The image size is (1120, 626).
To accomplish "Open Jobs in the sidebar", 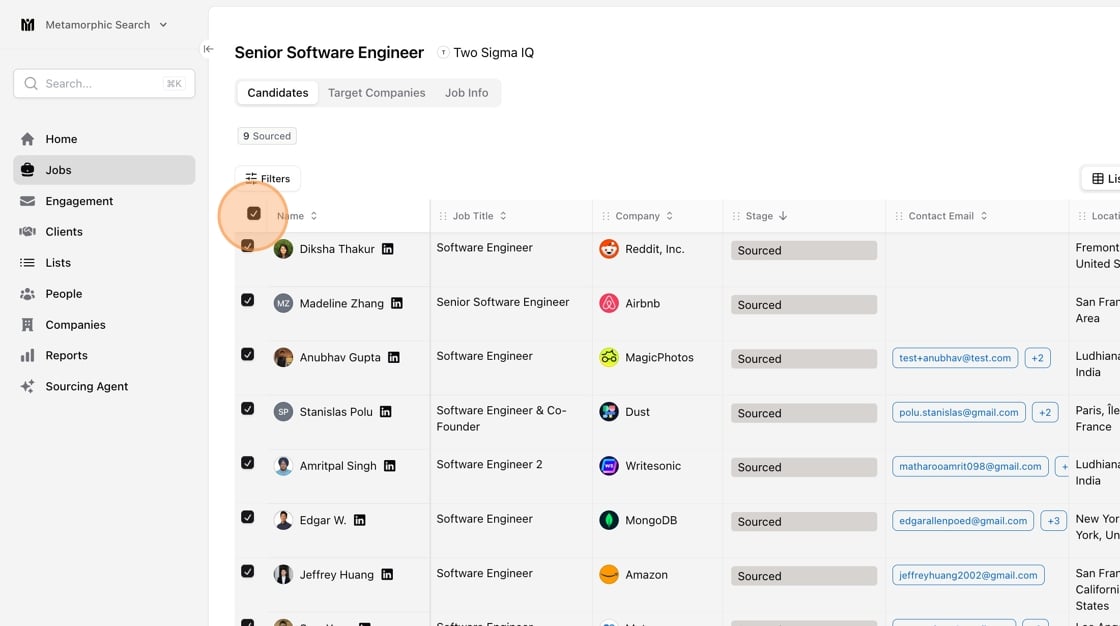I will click(x=104, y=170).
